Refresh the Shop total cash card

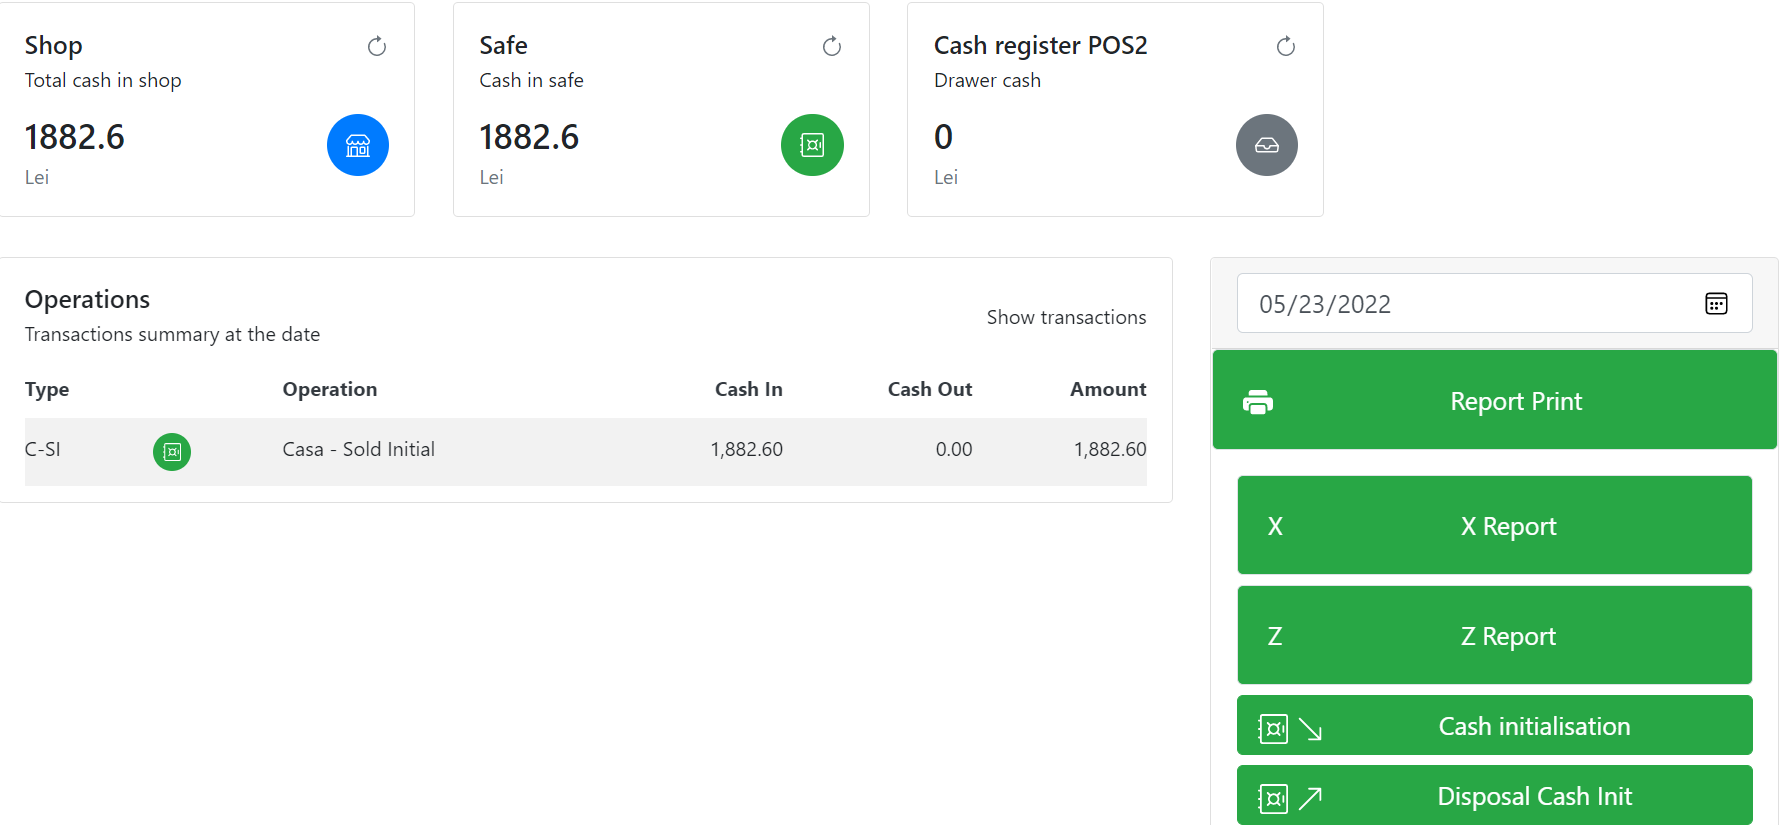point(377,46)
